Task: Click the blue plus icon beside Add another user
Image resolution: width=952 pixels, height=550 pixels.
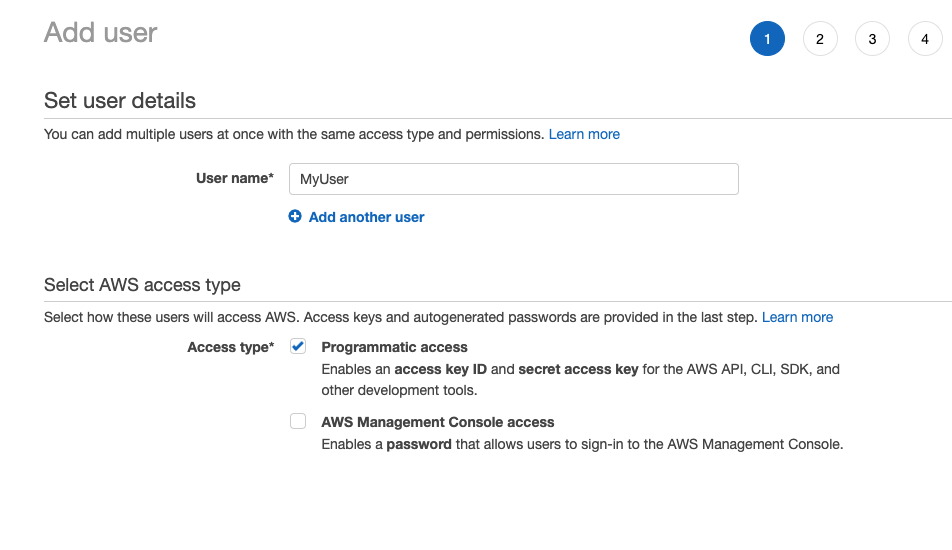Action: [294, 217]
